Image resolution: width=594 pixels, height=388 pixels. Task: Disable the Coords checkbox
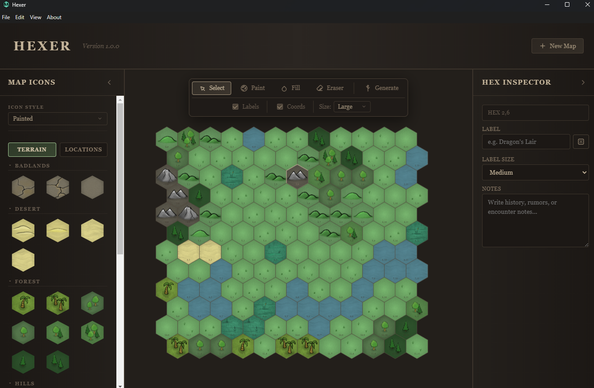(280, 107)
